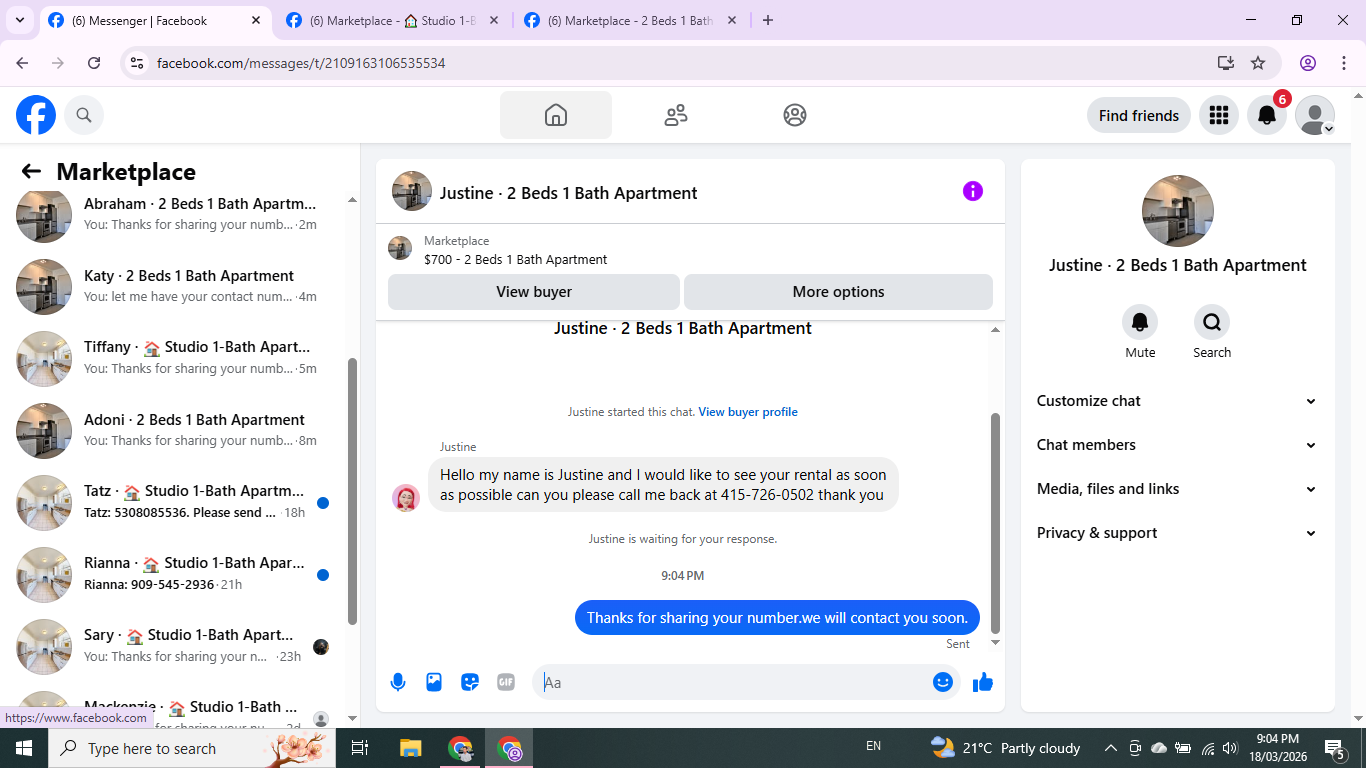Viewport: 1366px width, 768px height.
Task: Choose a sticker for the message
Action: pyautogui.click(x=470, y=682)
